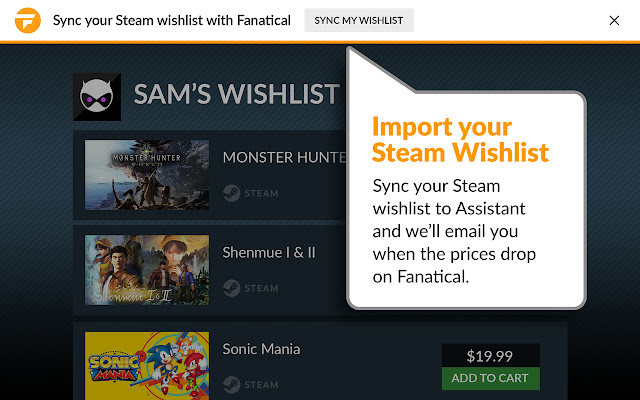Click the Steam icon under Sonic Mania
Screen dimensions: 640x400
point(232,384)
